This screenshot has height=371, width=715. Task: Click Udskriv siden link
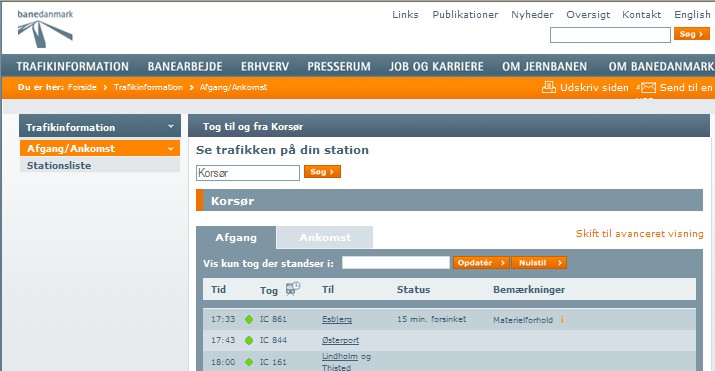[594, 88]
